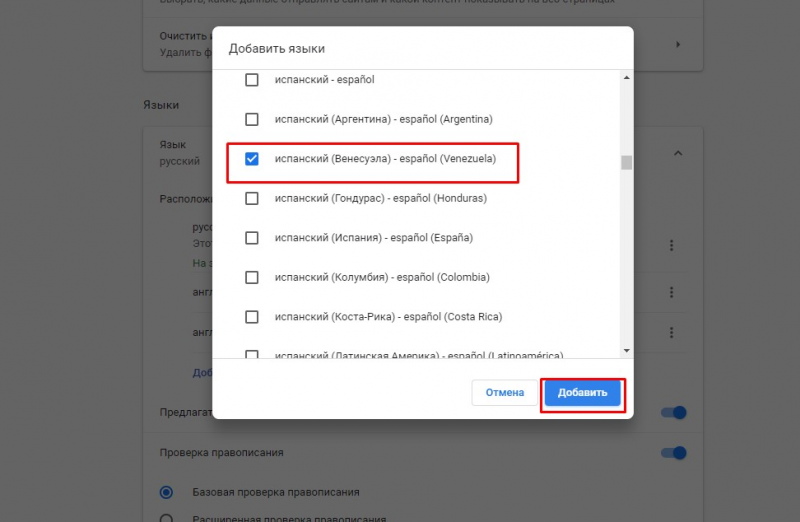Toggle the Предлагать перевод switch
This screenshot has height=522, width=800.
click(674, 413)
